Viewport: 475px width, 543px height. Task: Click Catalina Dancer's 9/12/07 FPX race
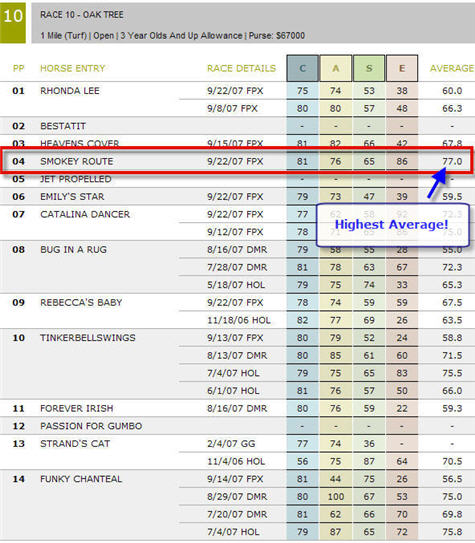pyautogui.click(x=235, y=232)
